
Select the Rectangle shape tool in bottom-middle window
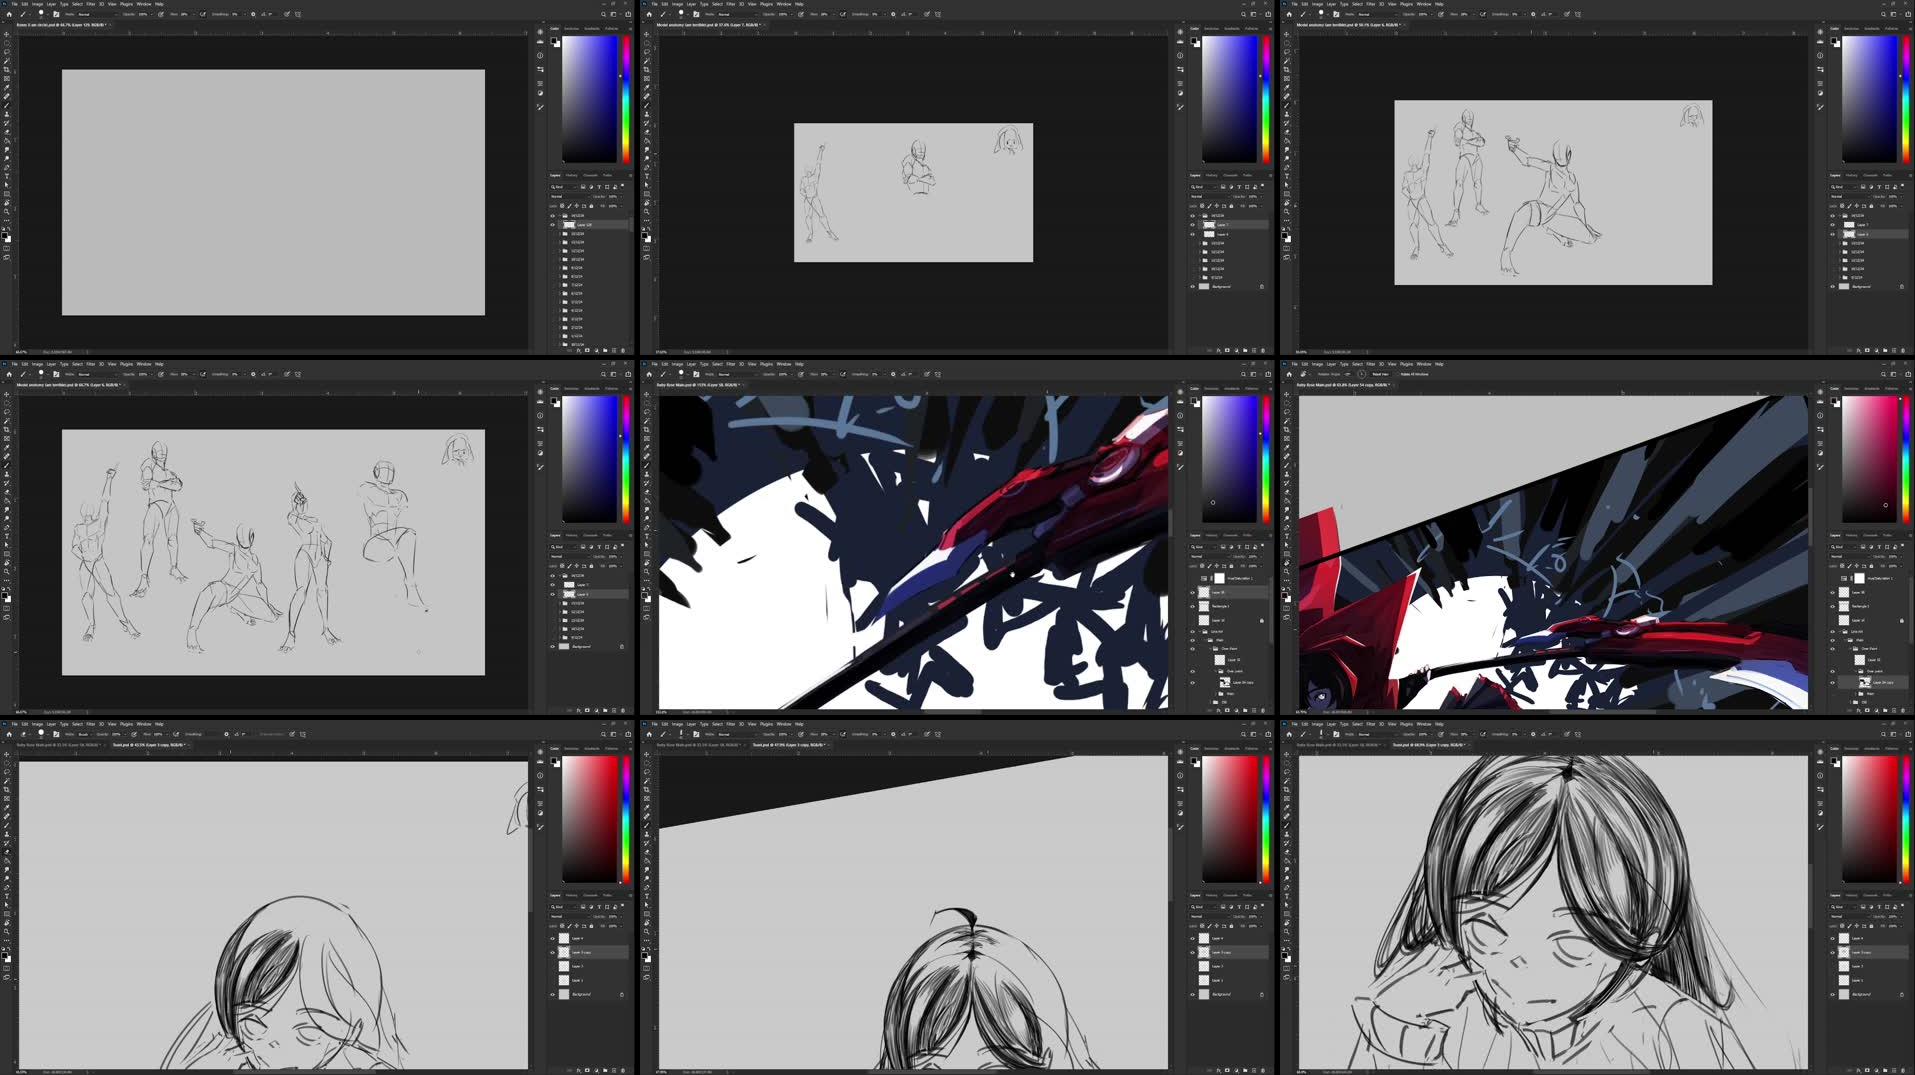pos(647,914)
